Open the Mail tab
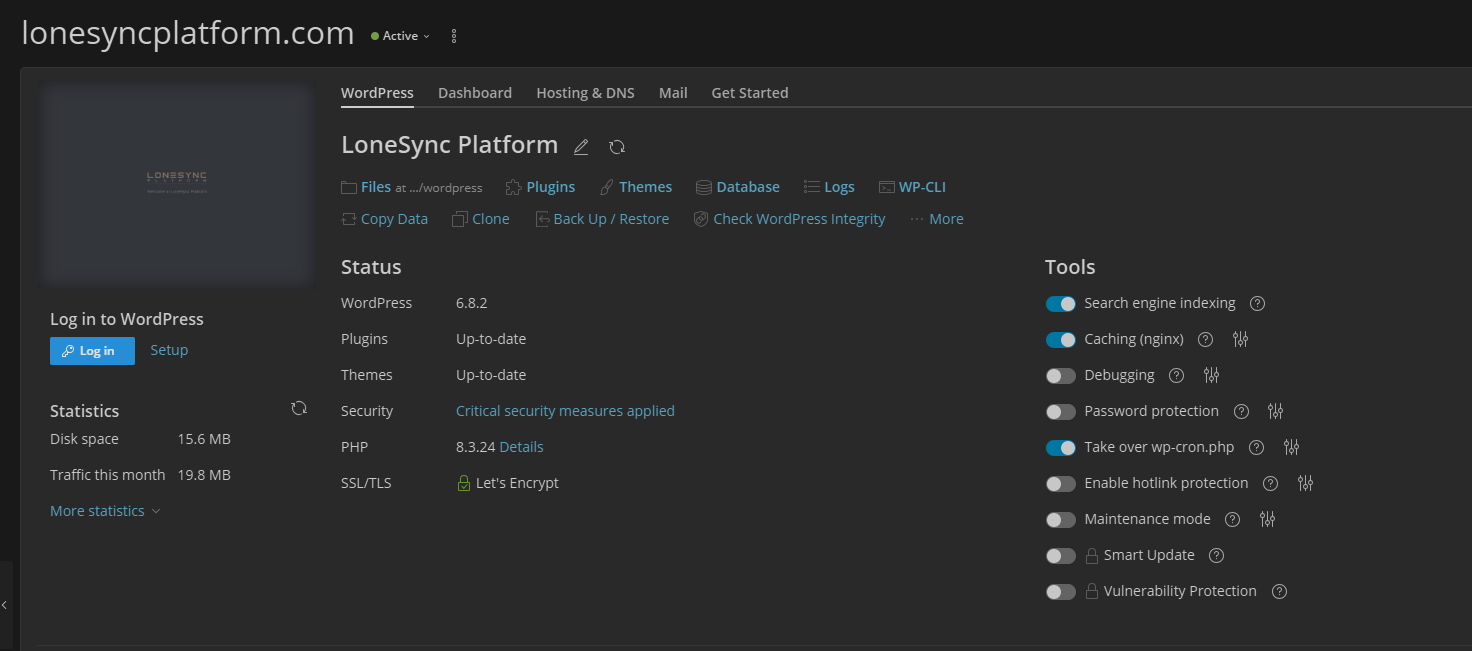The height and width of the screenshot is (651, 1472). pos(673,92)
